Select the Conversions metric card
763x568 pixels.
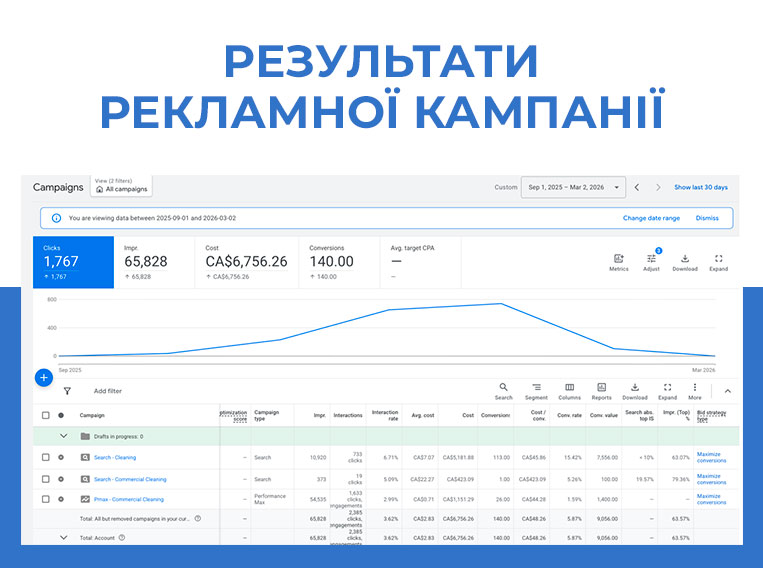339,262
